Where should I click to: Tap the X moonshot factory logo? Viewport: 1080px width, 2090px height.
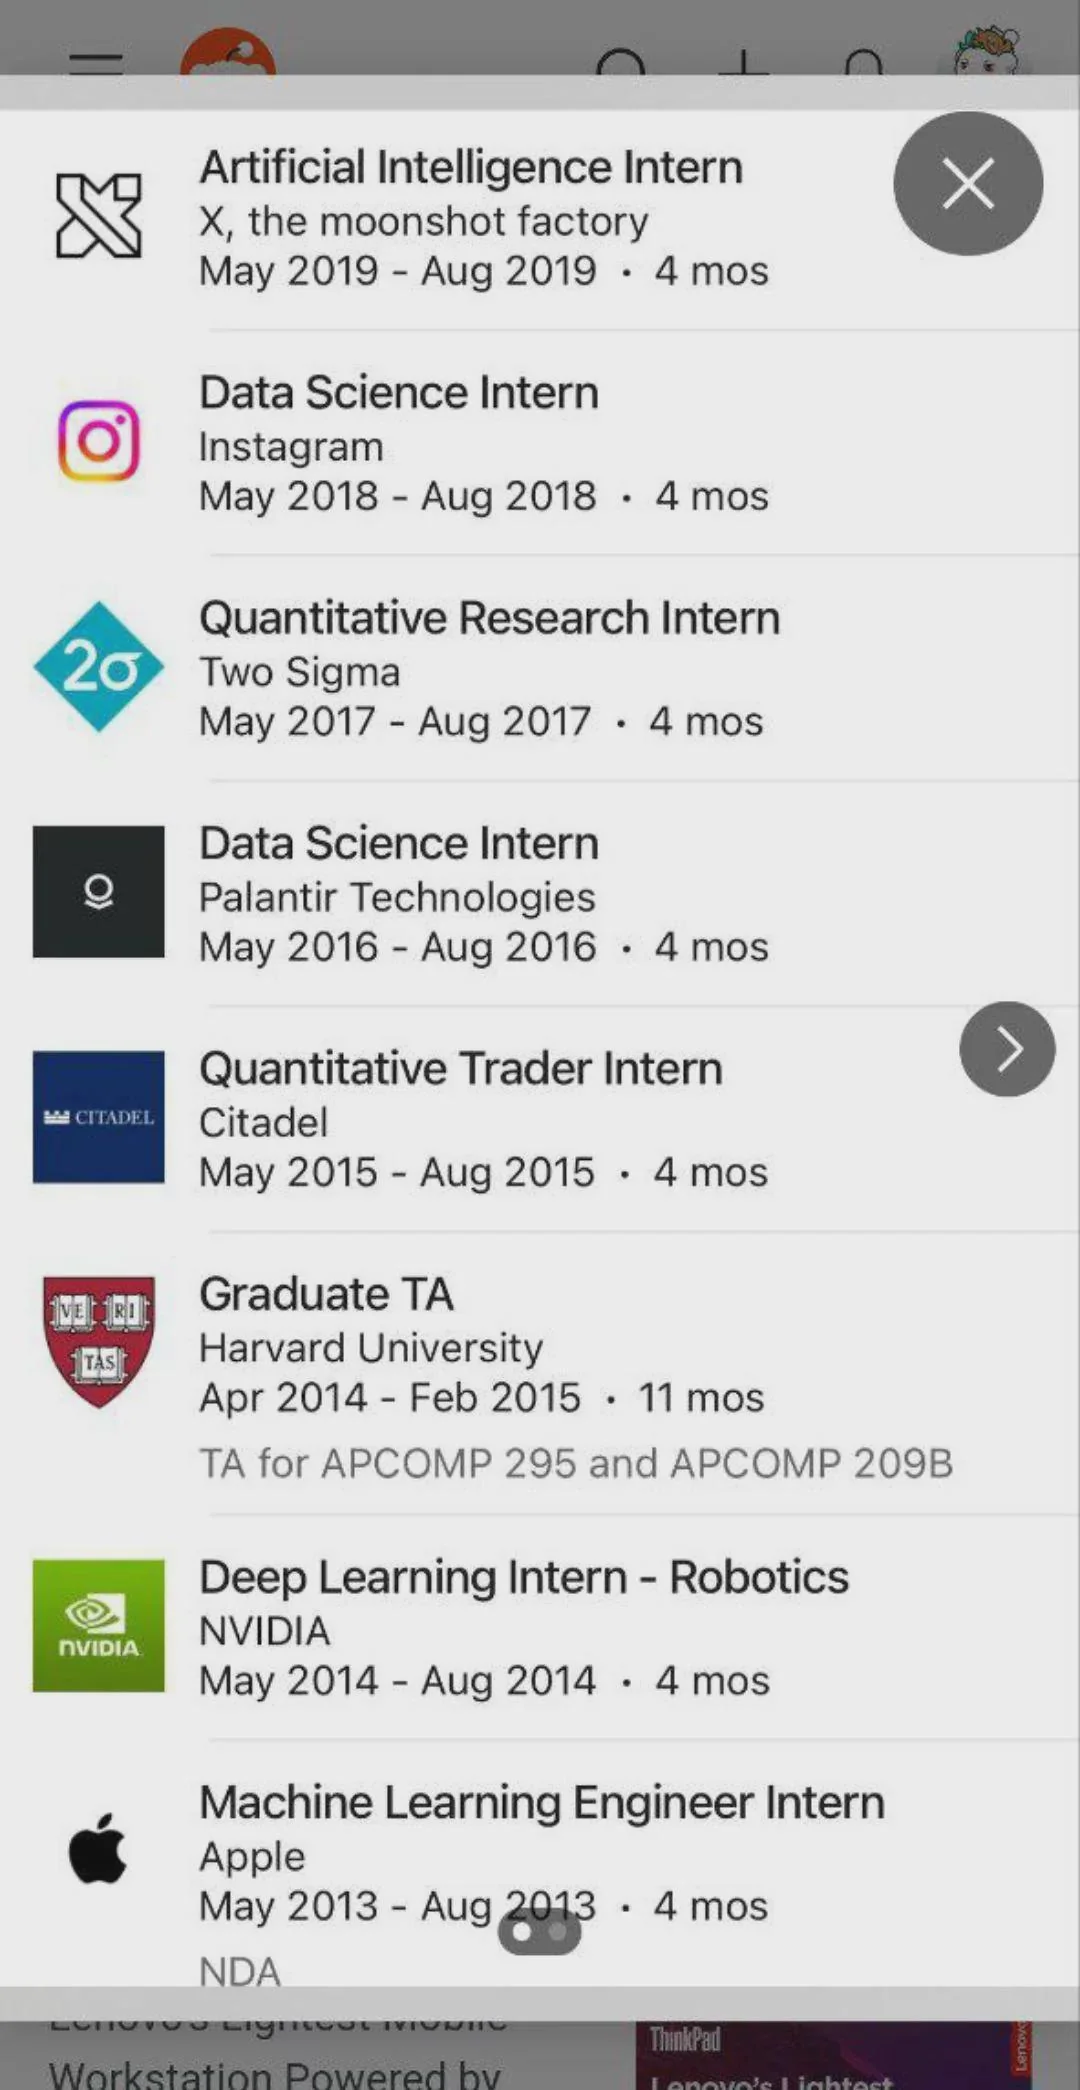click(x=98, y=216)
